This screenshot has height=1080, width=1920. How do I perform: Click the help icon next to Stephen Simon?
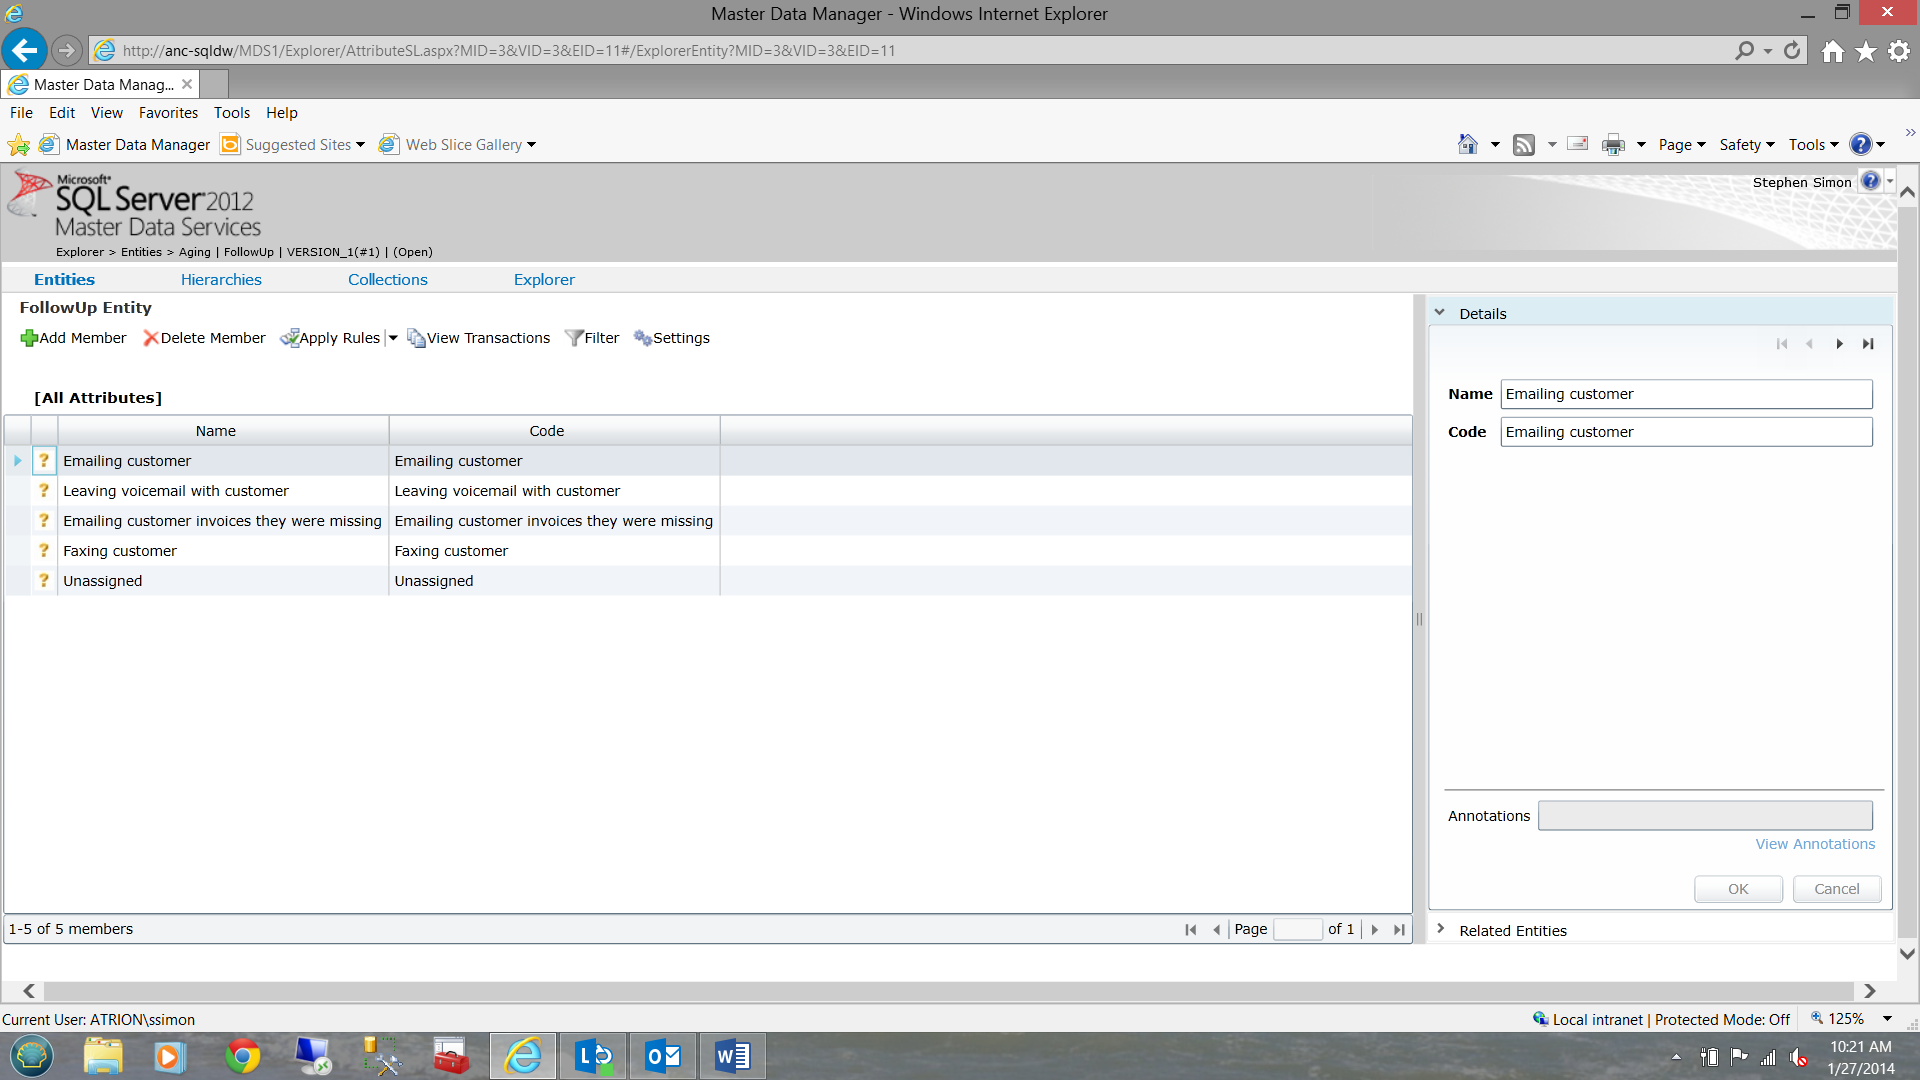tap(1870, 182)
